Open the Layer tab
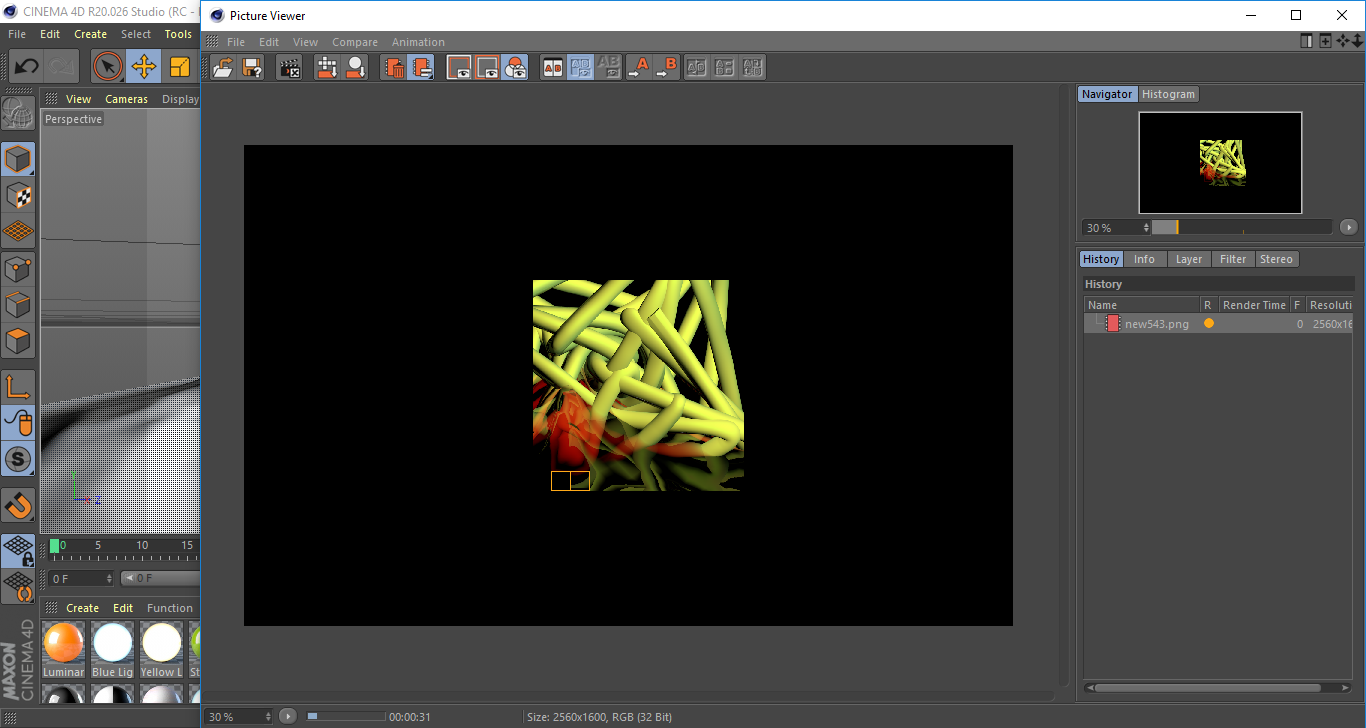 pyautogui.click(x=1189, y=259)
